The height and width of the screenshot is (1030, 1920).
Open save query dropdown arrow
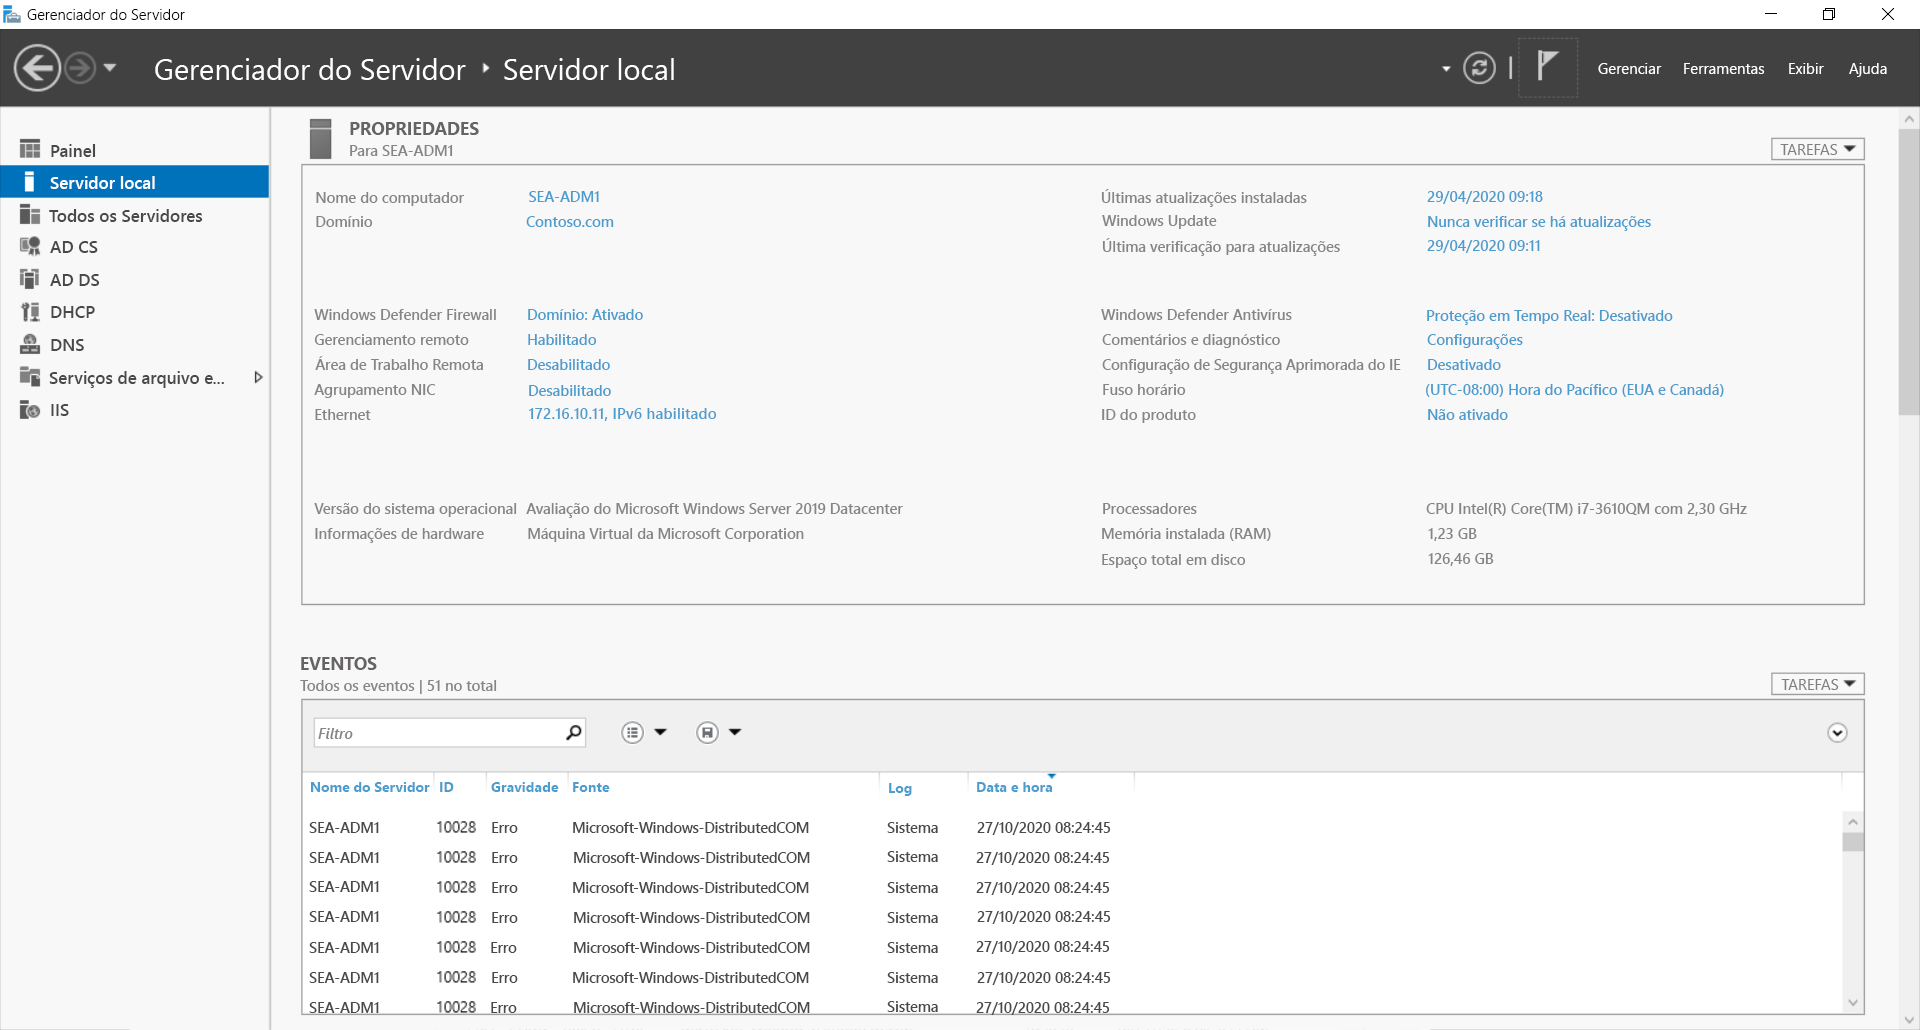pos(735,733)
